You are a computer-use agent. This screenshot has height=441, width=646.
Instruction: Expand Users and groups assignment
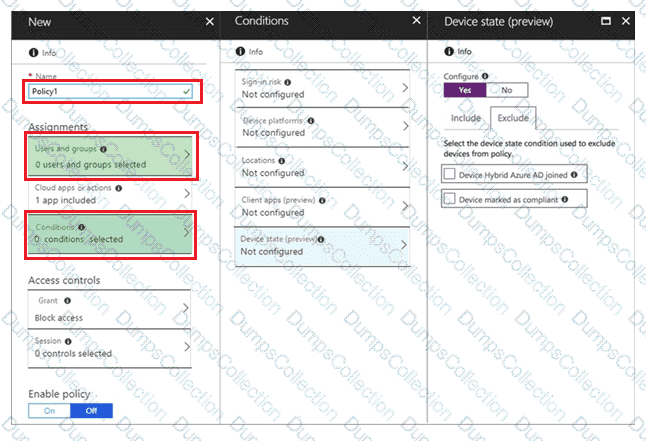pos(108,156)
